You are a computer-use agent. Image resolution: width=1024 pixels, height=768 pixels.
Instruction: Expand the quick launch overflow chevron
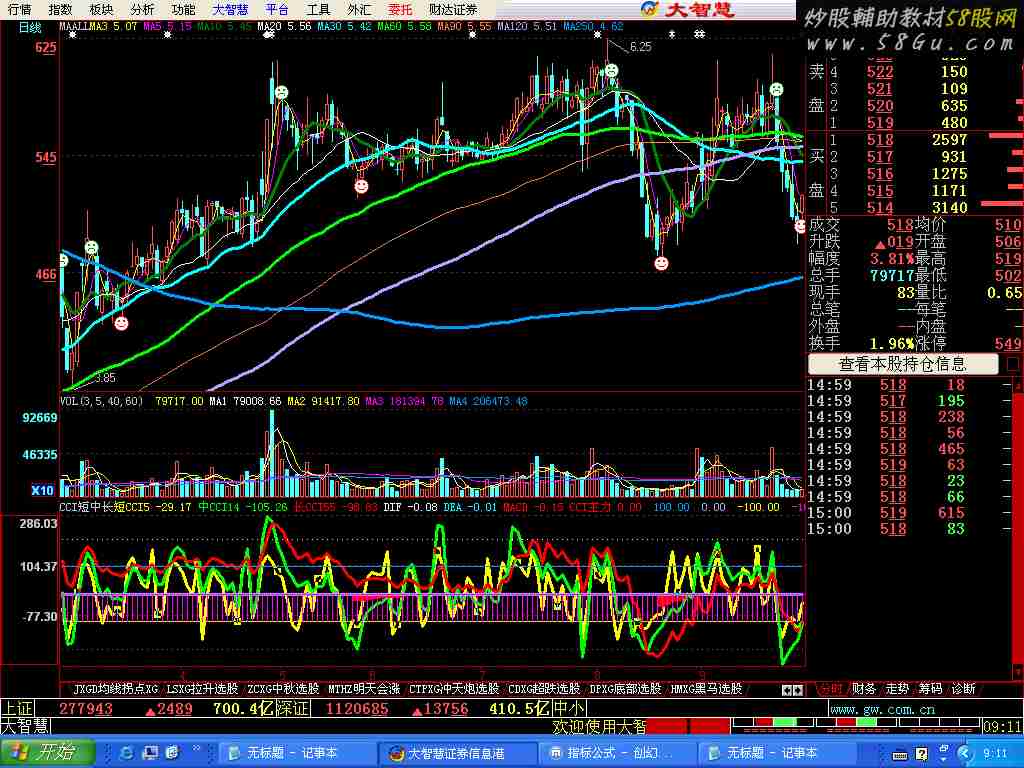[x=197, y=749]
